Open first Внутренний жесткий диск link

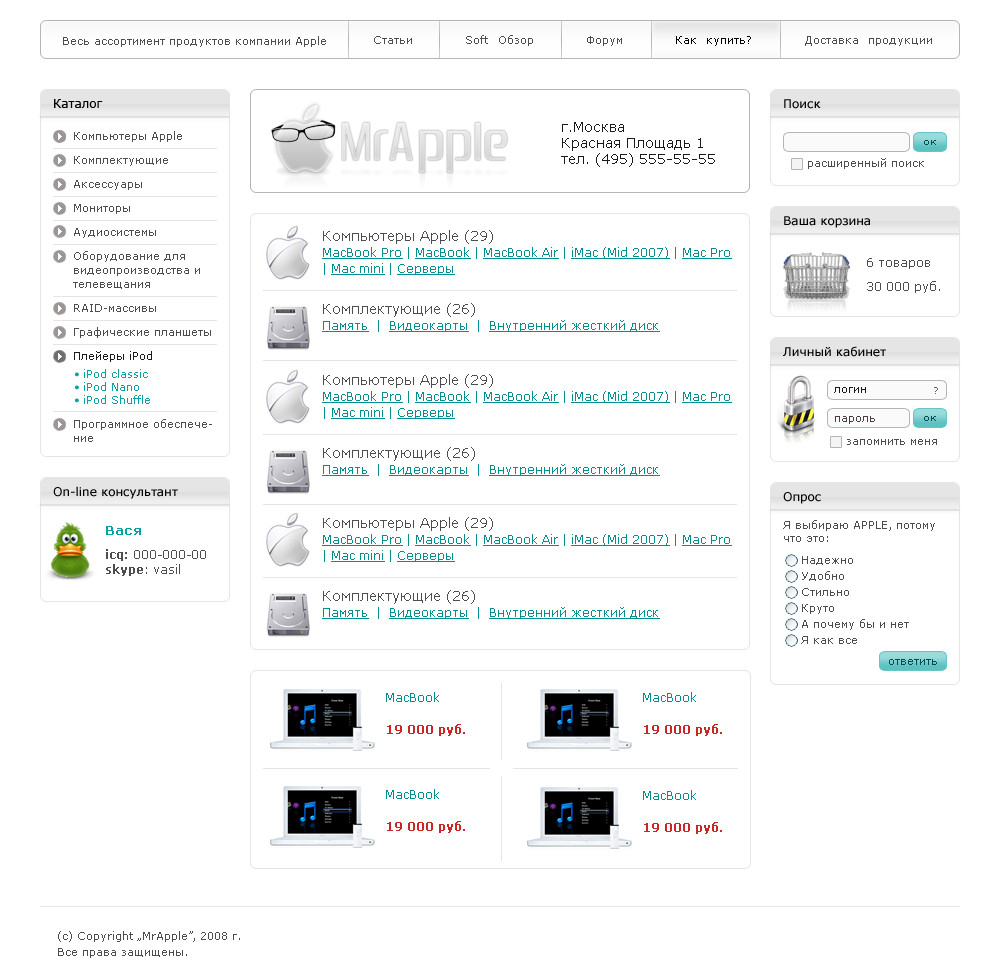pyautogui.click(x=574, y=326)
